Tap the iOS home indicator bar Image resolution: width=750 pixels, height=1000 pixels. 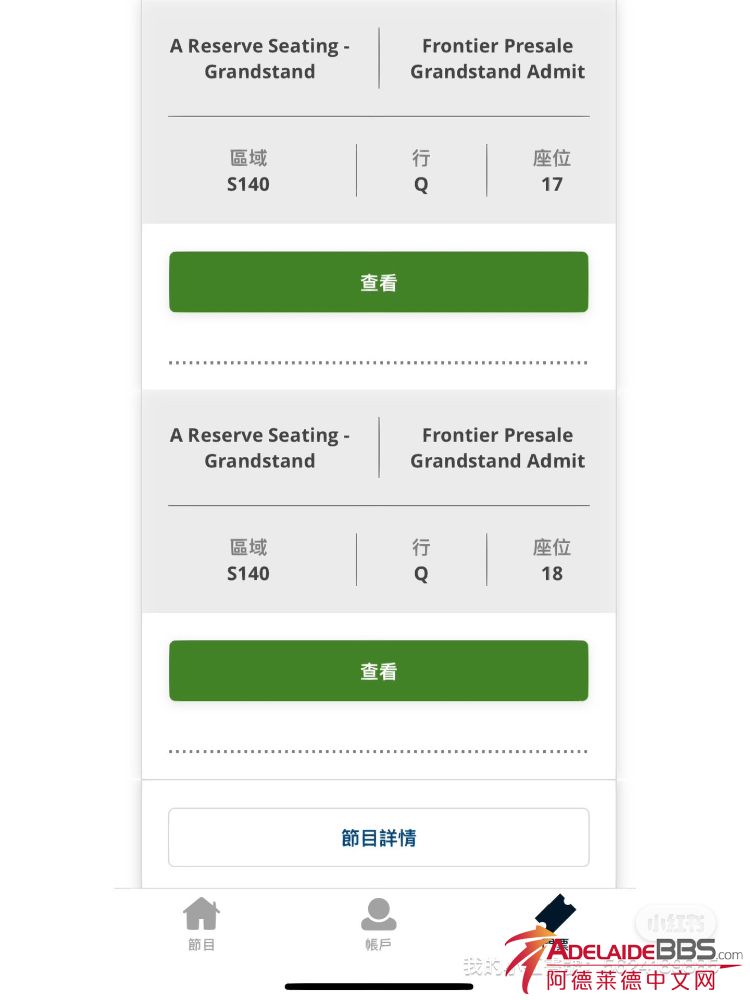coord(378,987)
